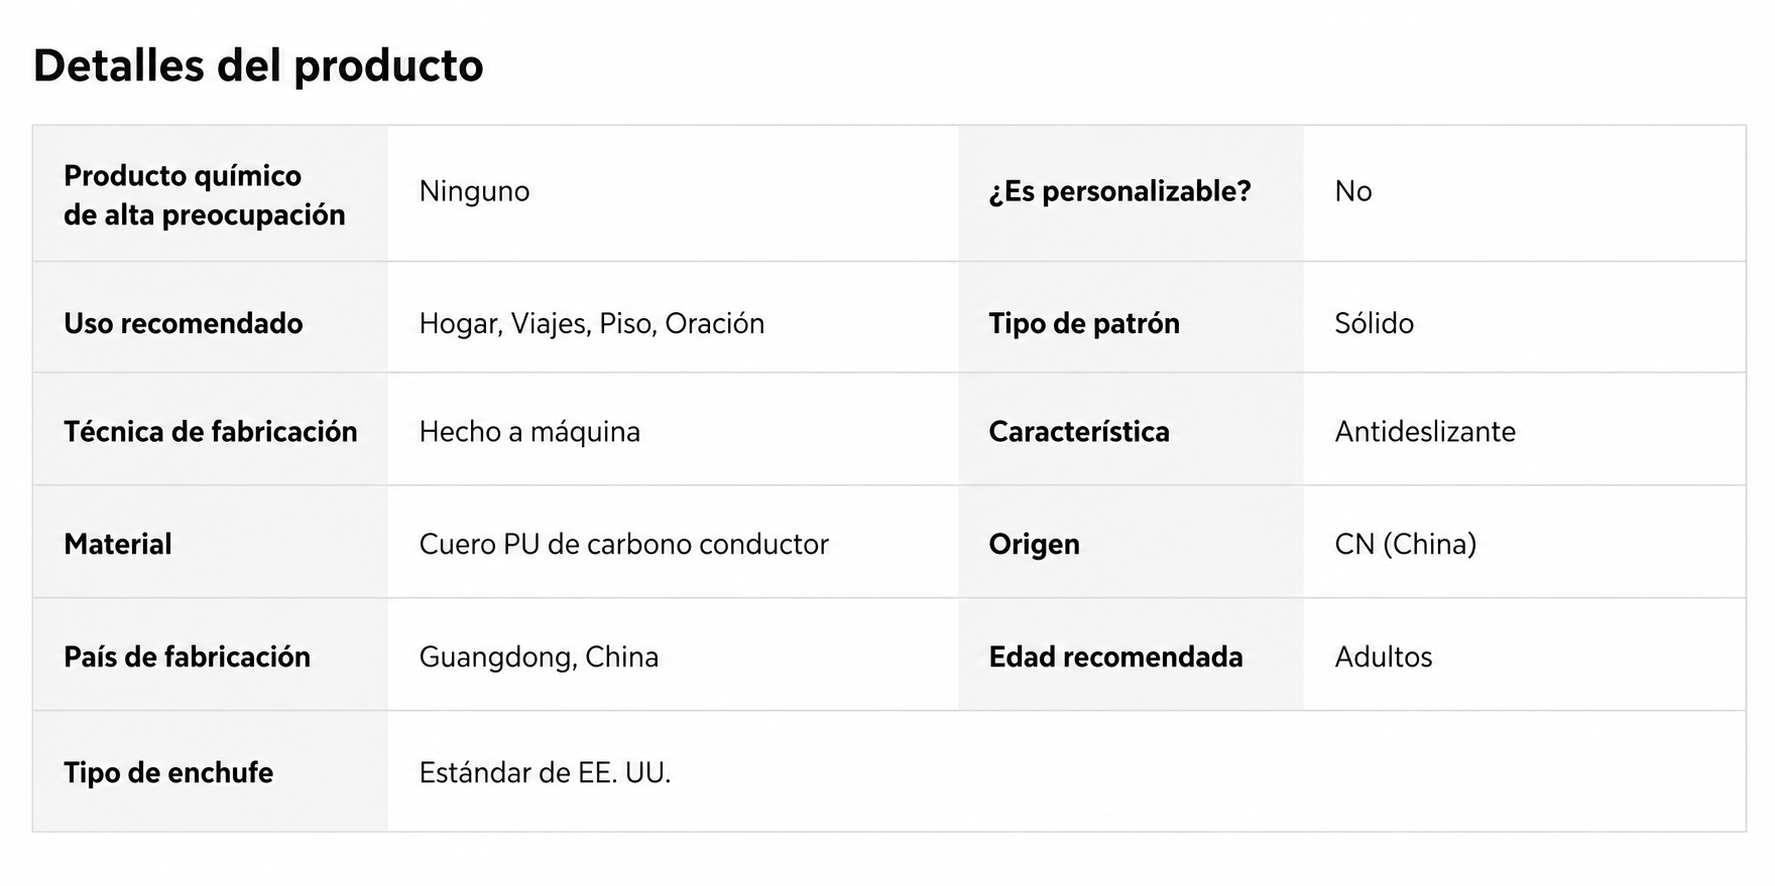Select the 'Producto químico de alta preocupación' label
The width and height of the screenshot is (1775, 886).
[x=204, y=195]
